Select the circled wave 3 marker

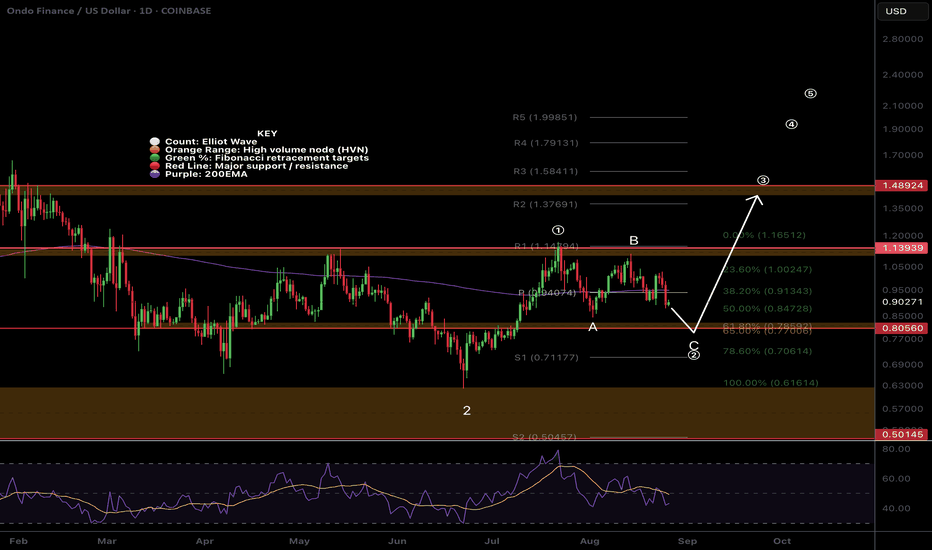763,181
